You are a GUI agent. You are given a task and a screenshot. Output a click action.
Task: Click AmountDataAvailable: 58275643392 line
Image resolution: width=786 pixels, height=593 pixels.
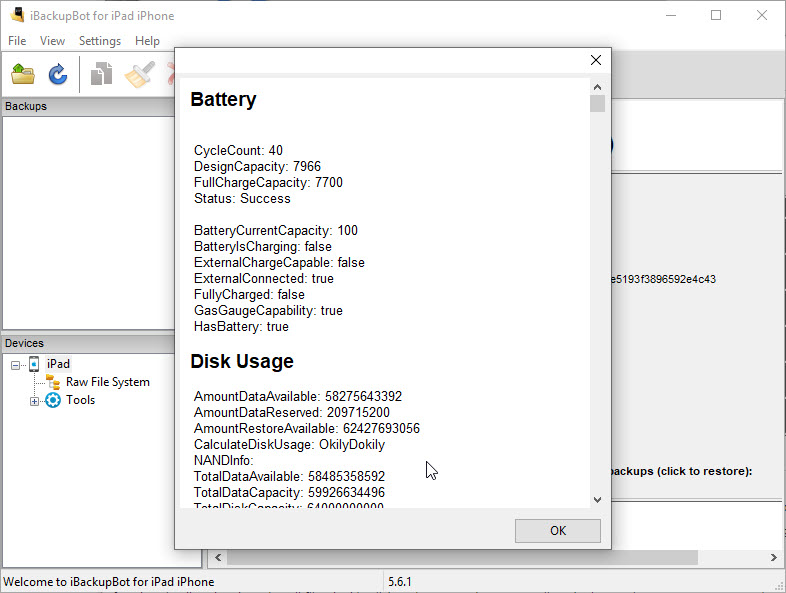(x=298, y=397)
